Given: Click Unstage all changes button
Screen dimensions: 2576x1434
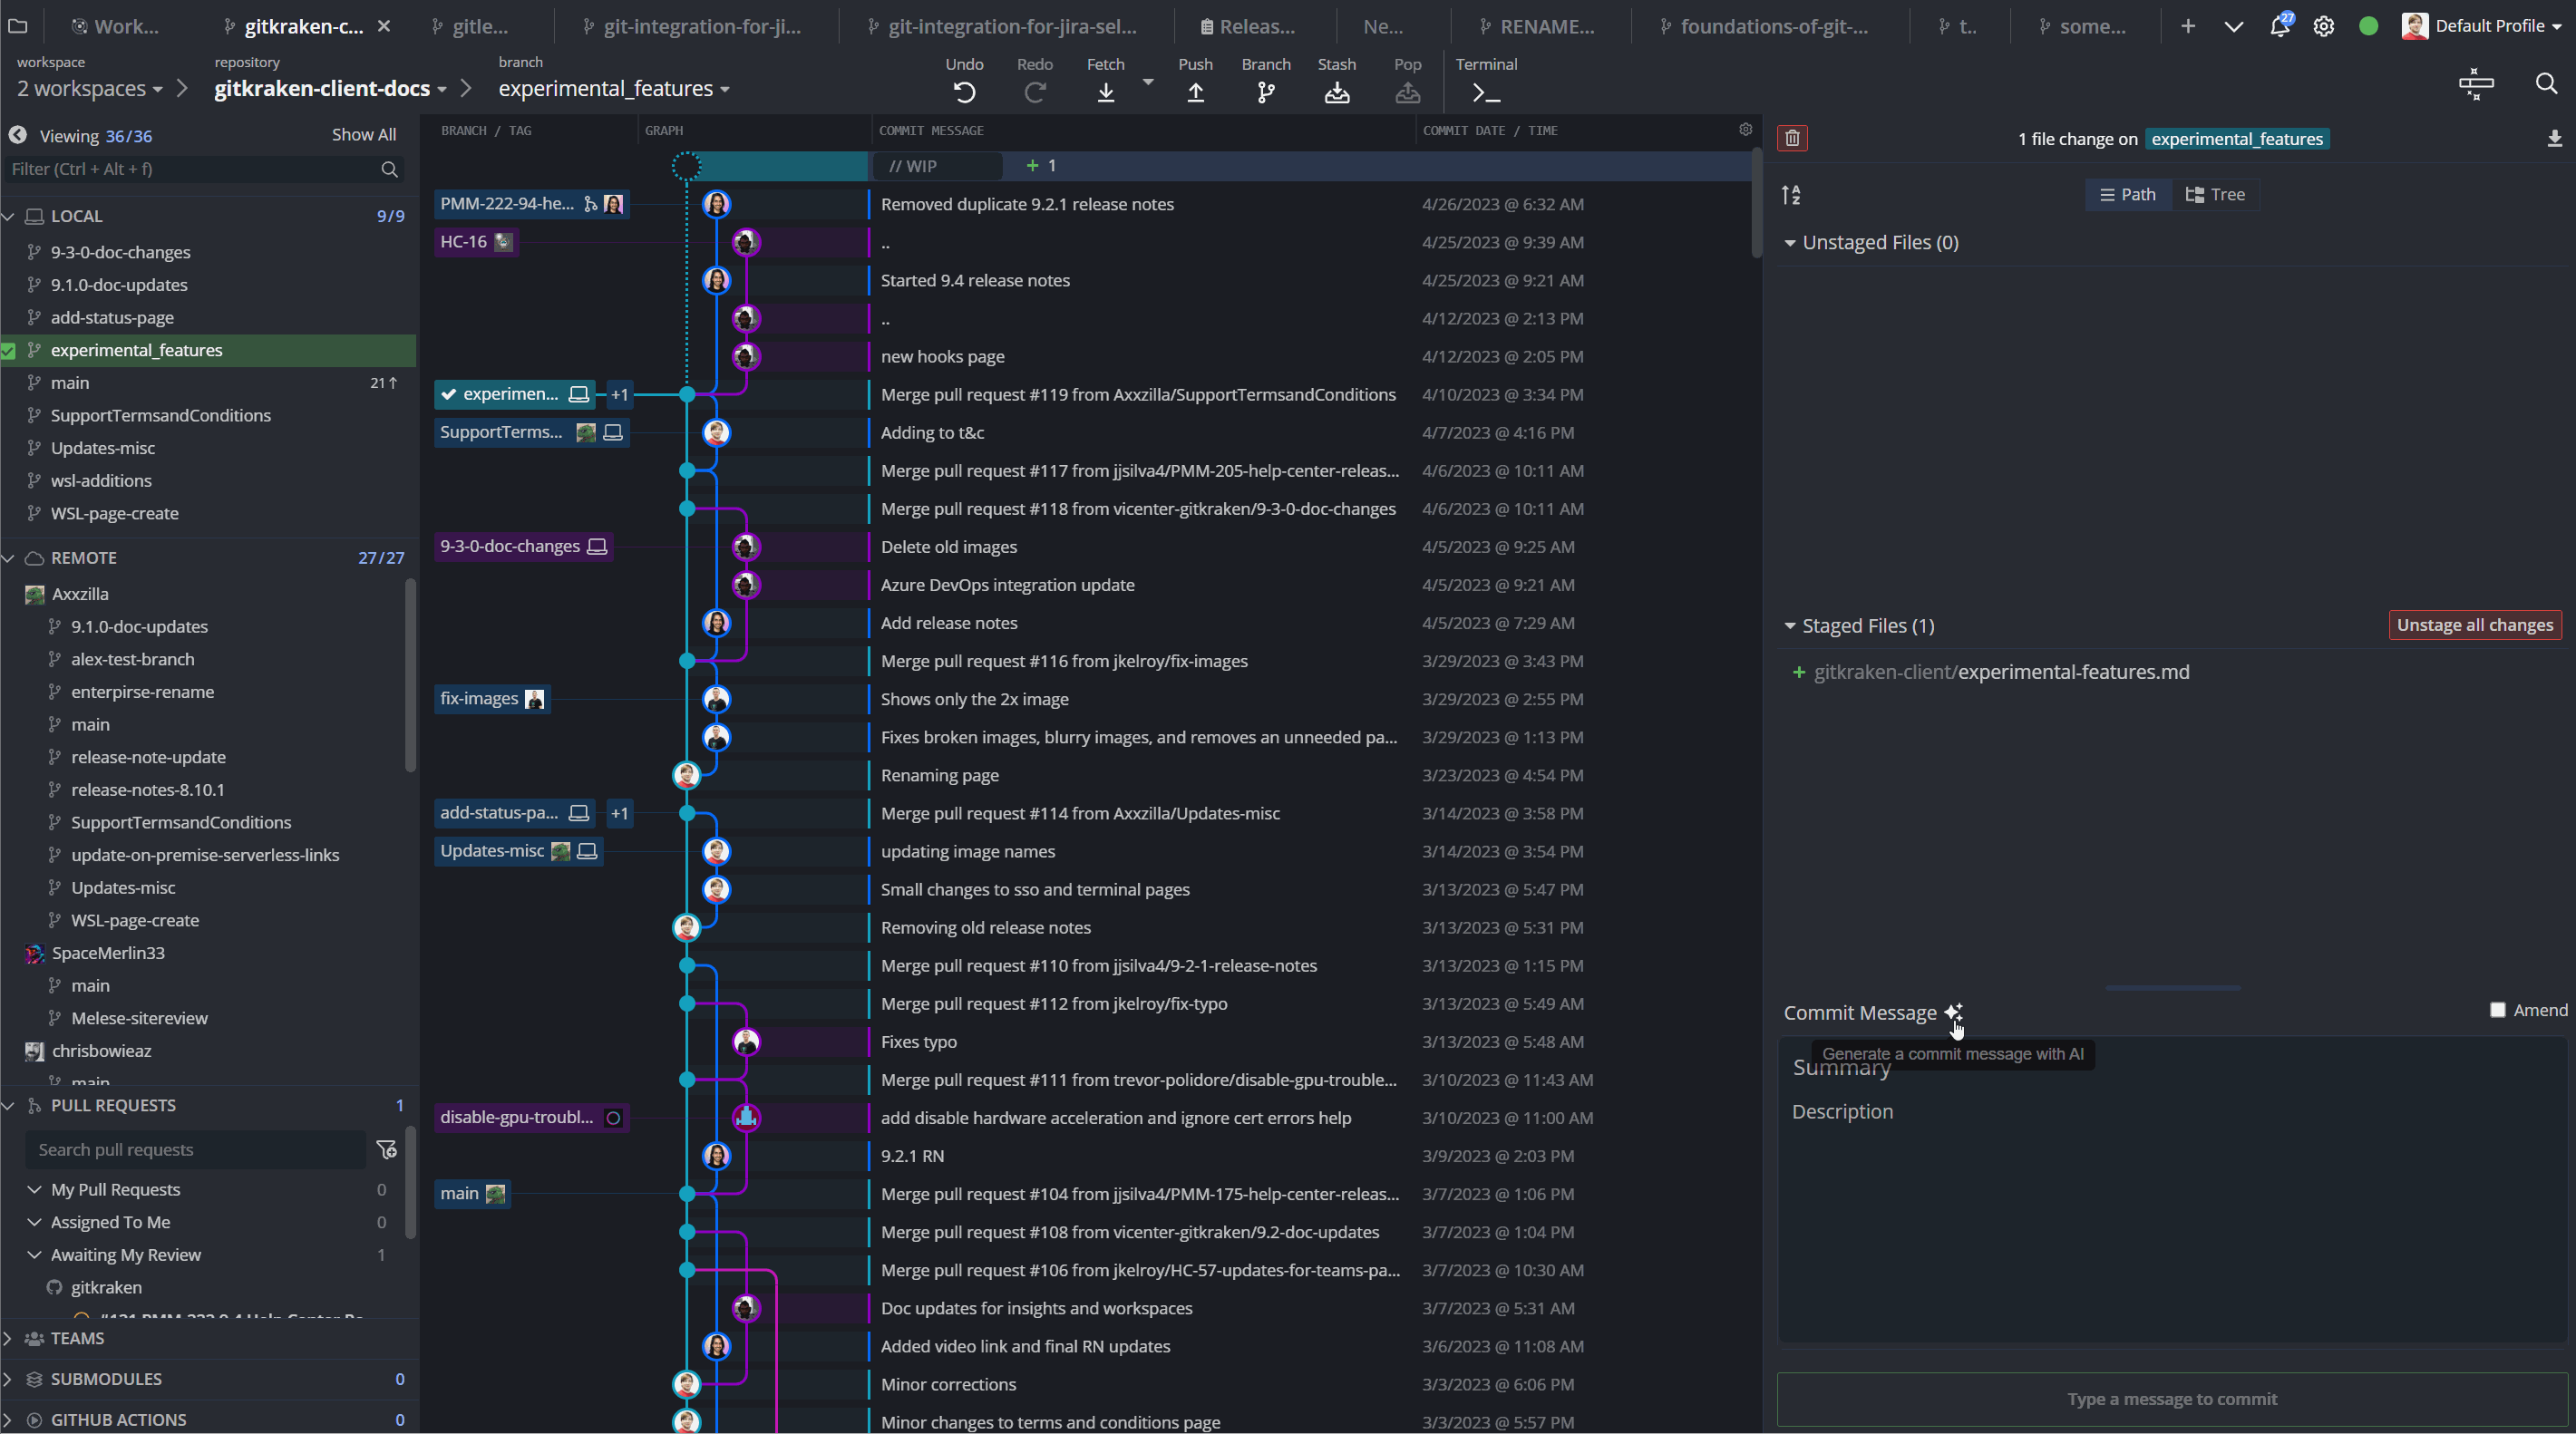Looking at the screenshot, I should click(2474, 625).
